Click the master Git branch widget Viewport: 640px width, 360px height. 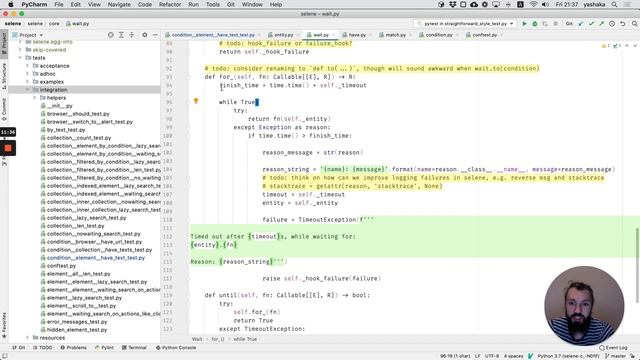point(616,356)
